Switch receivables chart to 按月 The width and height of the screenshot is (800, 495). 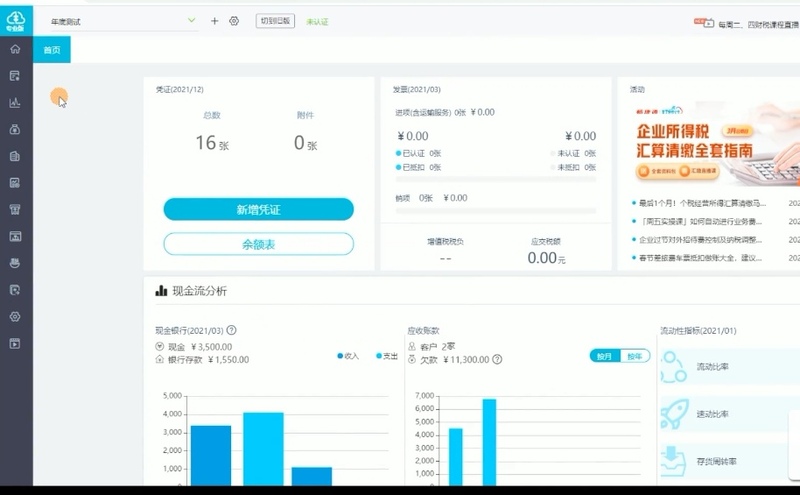pyautogui.click(x=605, y=356)
